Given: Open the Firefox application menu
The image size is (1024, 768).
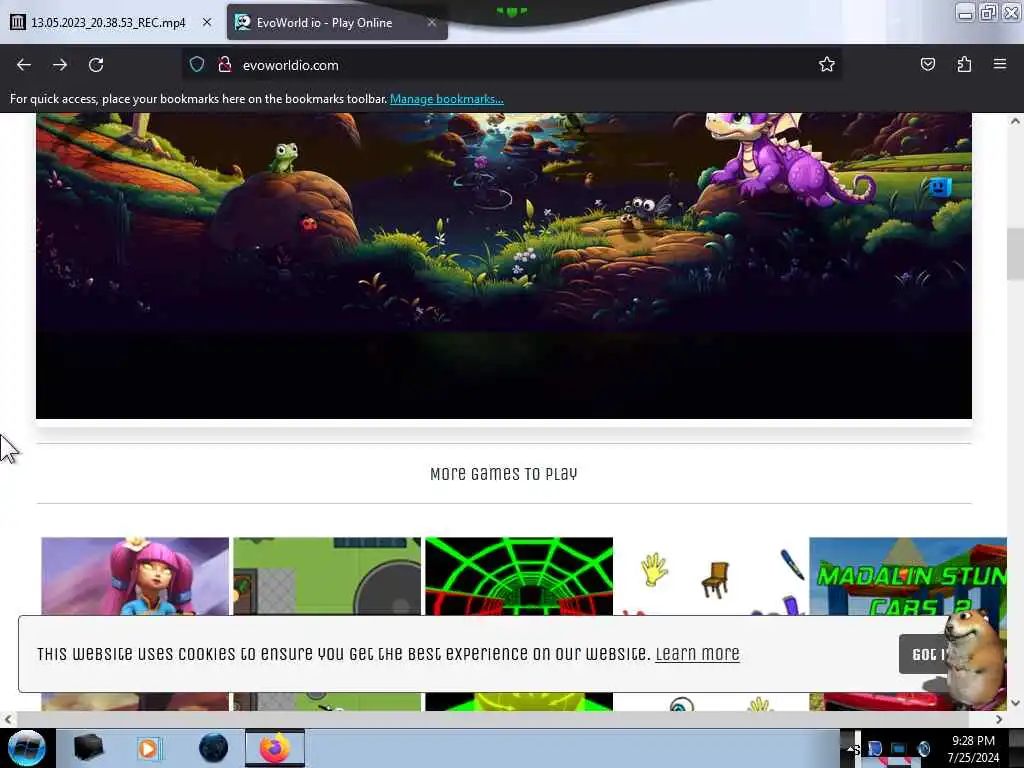Looking at the screenshot, I should coord(1000,64).
